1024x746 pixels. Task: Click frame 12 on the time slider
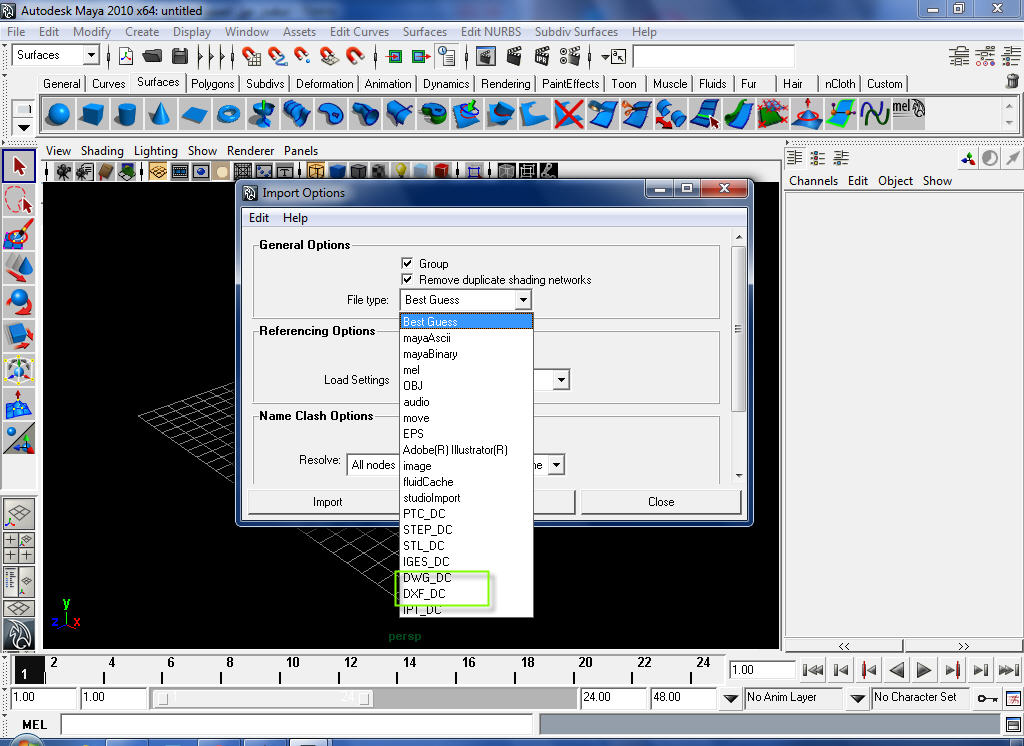[x=340, y=672]
